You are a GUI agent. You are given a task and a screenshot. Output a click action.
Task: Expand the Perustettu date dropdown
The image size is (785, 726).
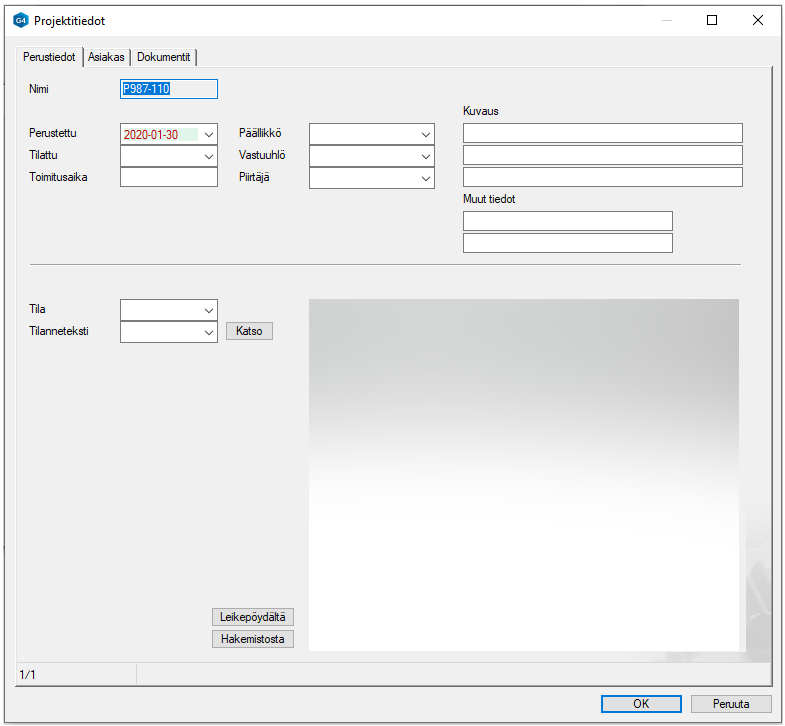click(x=208, y=134)
